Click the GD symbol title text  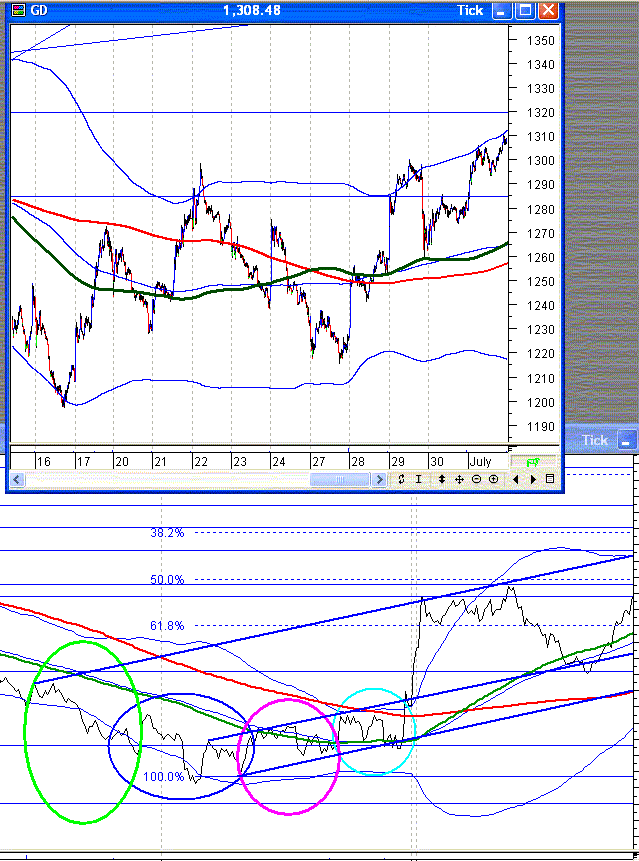pyautogui.click(x=39, y=10)
